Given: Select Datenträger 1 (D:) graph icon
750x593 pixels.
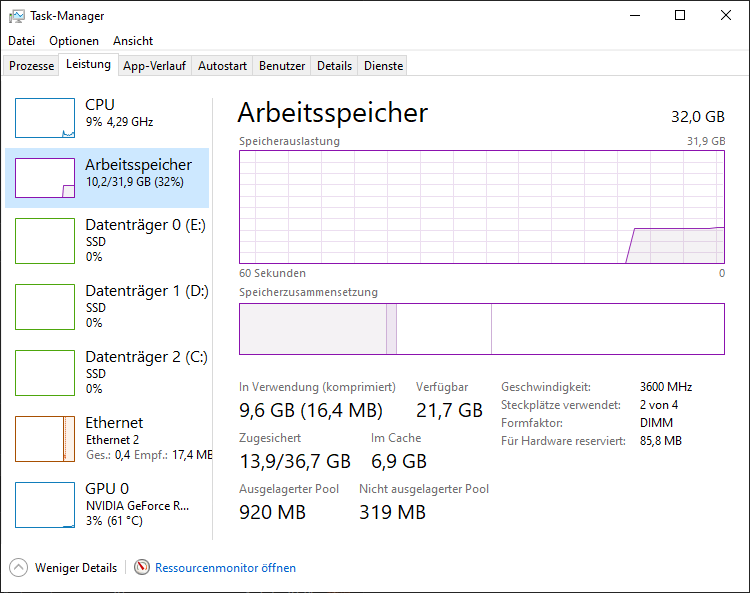Looking at the screenshot, I should tap(45, 307).
